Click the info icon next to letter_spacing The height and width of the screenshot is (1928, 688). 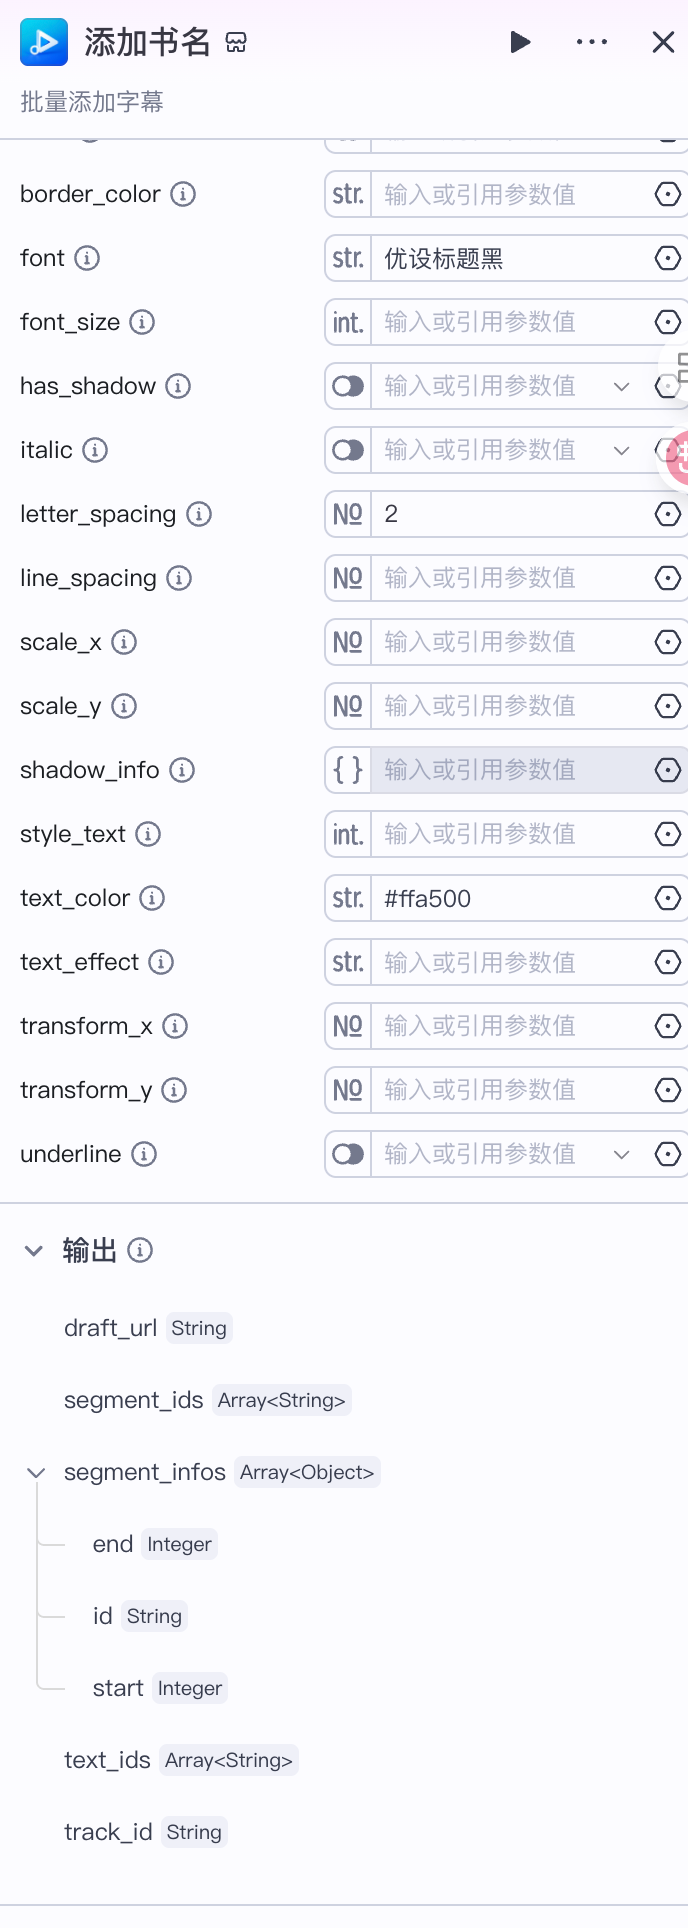click(199, 514)
